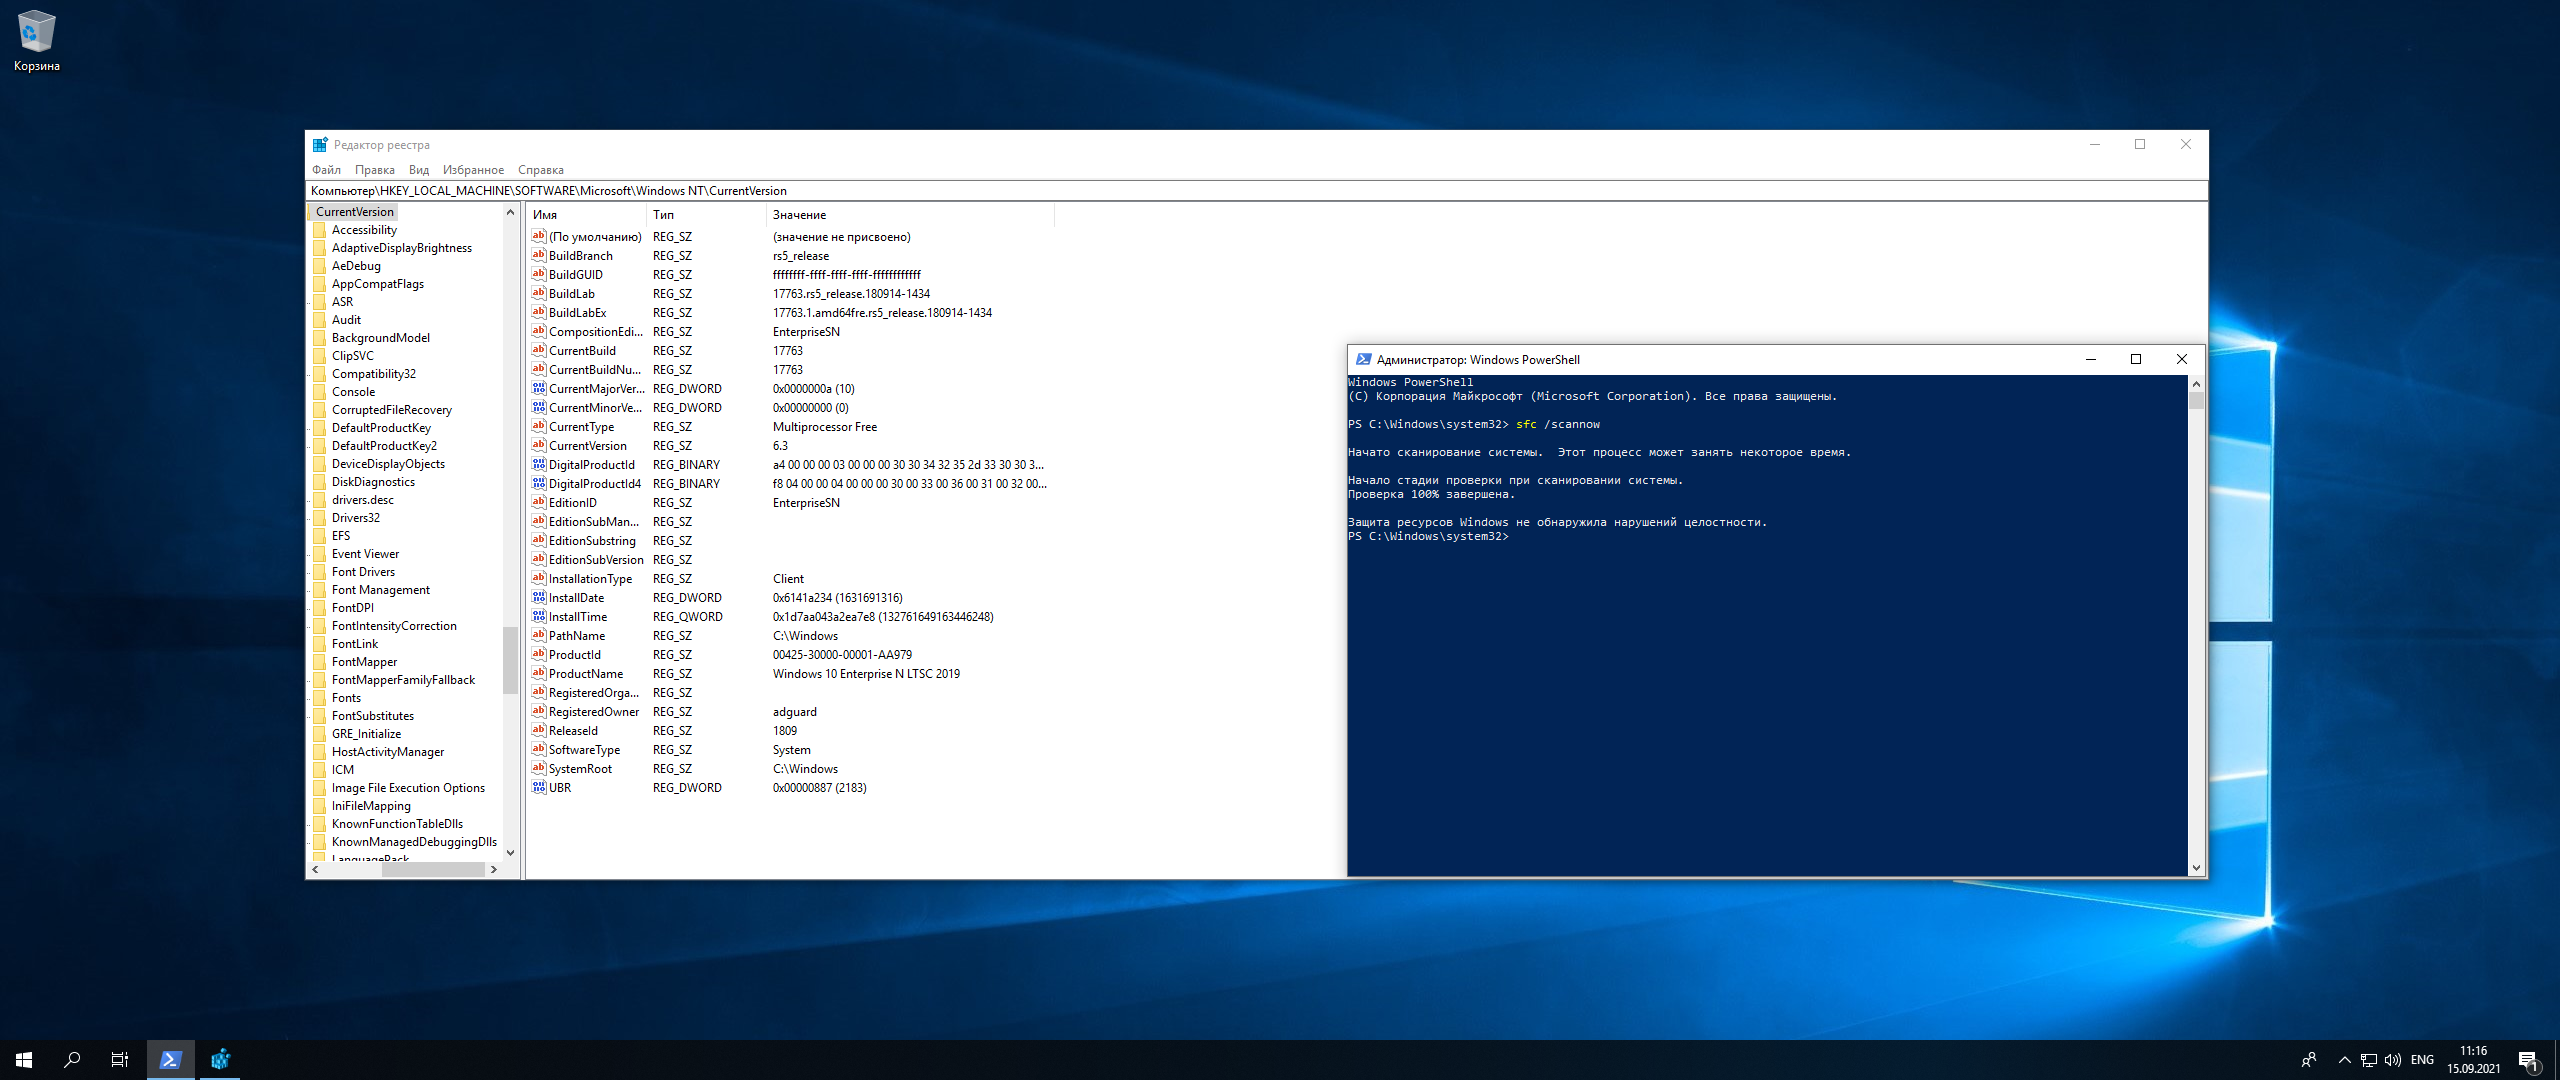Open the Избранное menu
The image size is (2560, 1080).
click(473, 170)
